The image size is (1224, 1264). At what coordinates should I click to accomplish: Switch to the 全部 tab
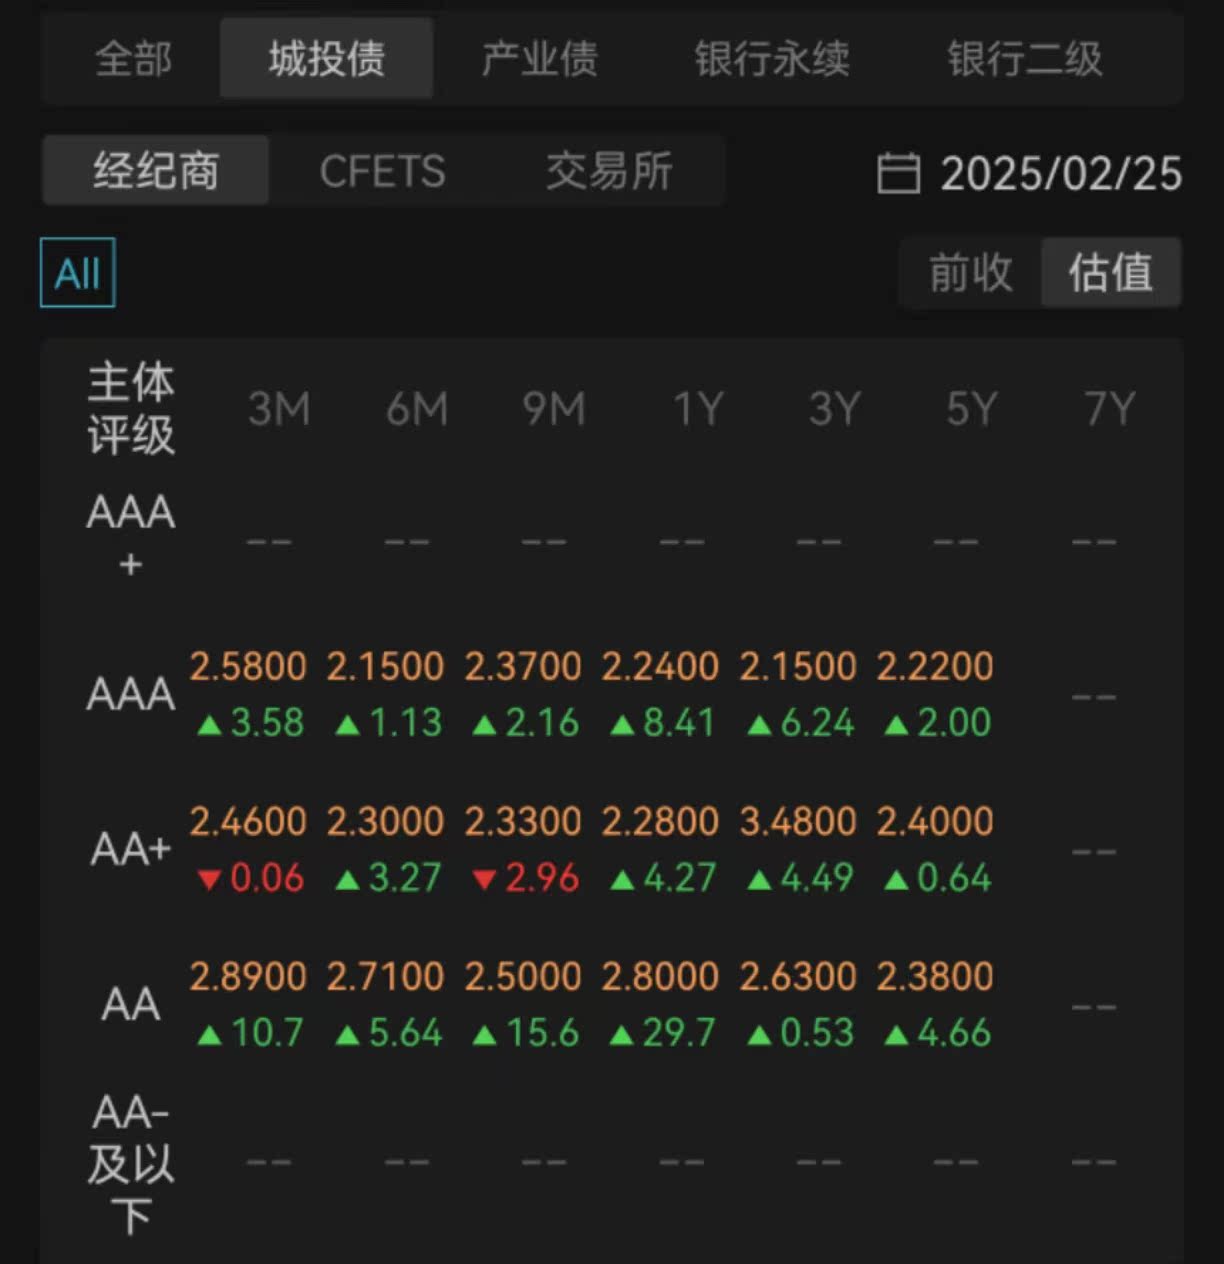(x=133, y=59)
